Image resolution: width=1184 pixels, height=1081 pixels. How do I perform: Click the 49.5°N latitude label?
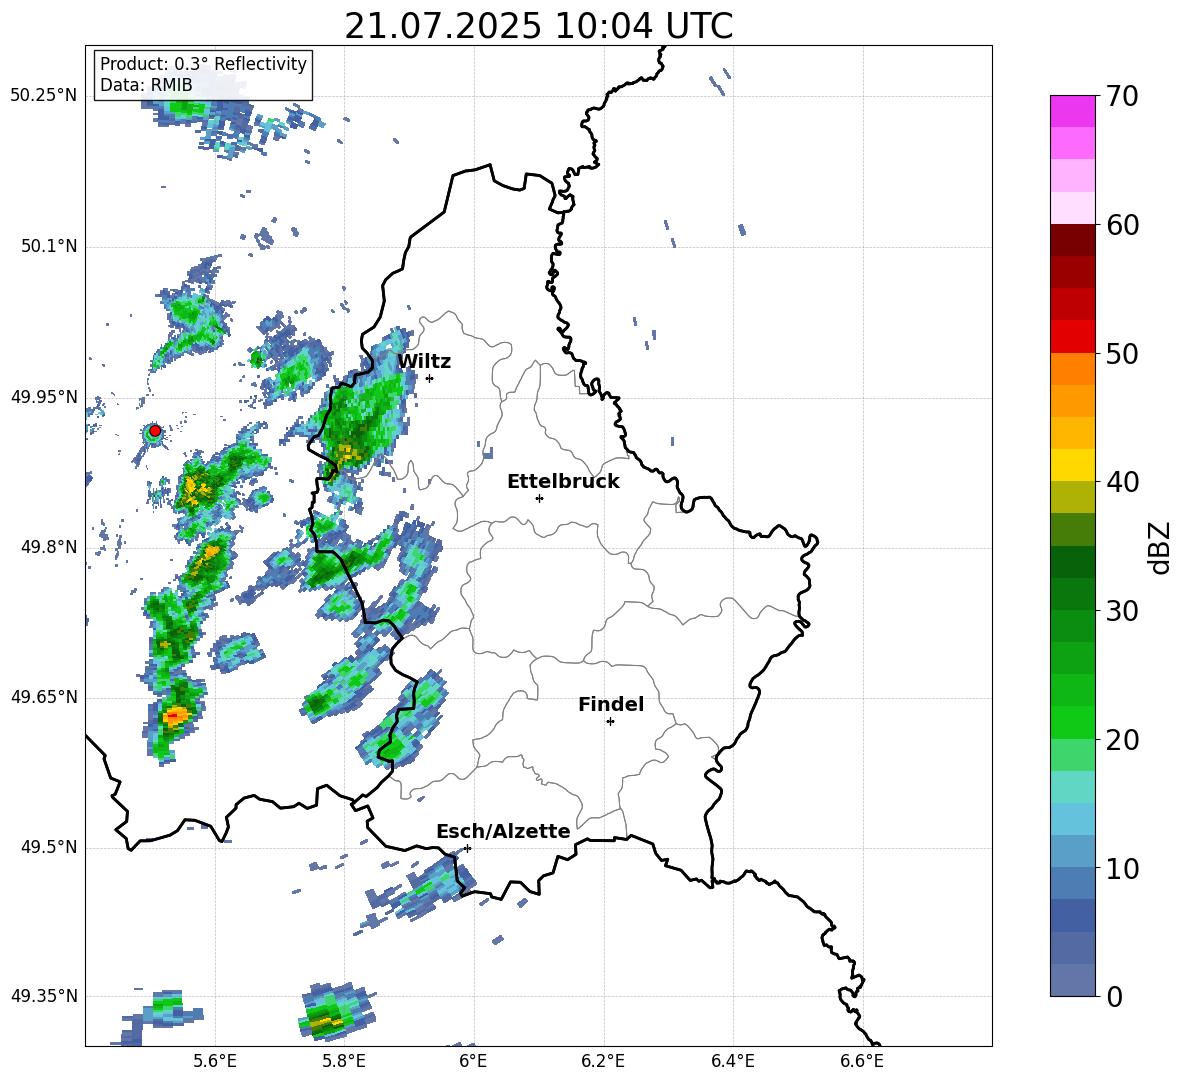click(x=48, y=847)
